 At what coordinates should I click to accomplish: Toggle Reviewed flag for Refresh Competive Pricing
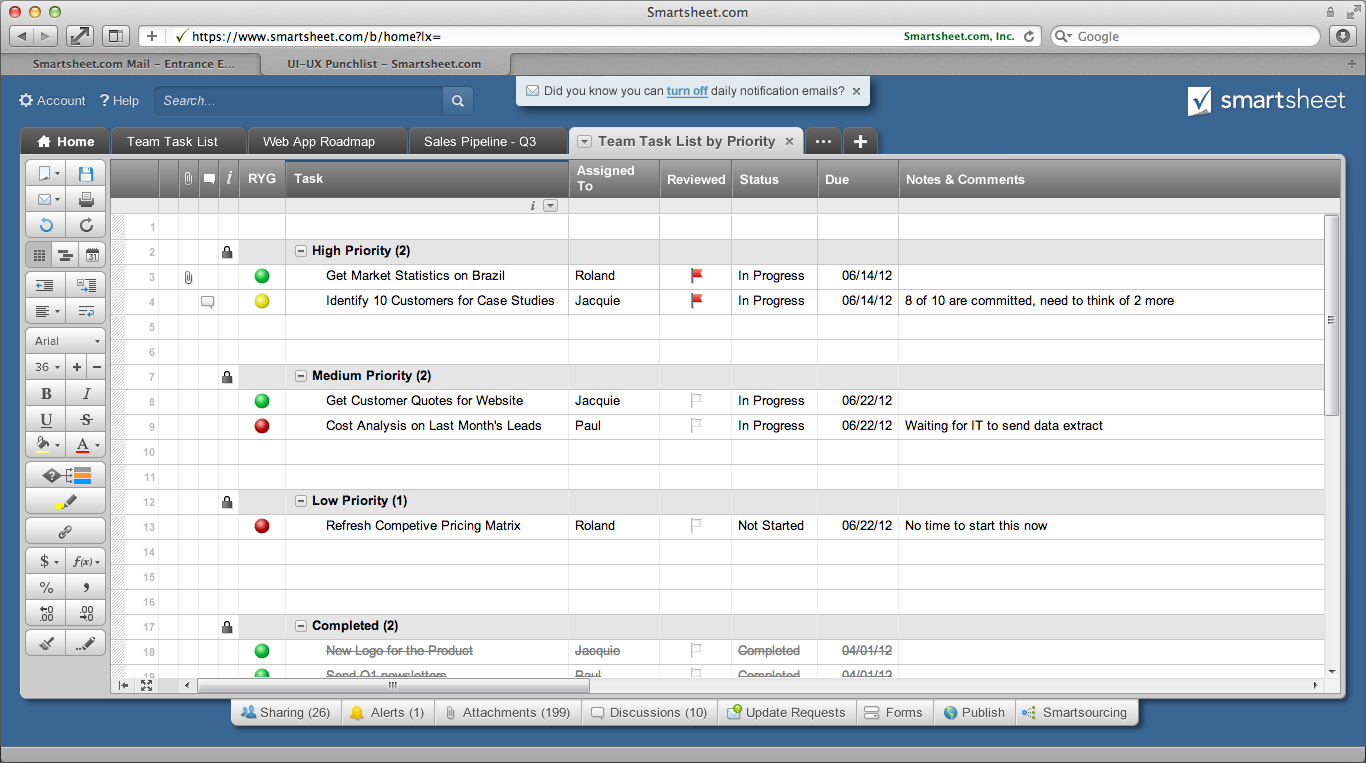click(697, 526)
